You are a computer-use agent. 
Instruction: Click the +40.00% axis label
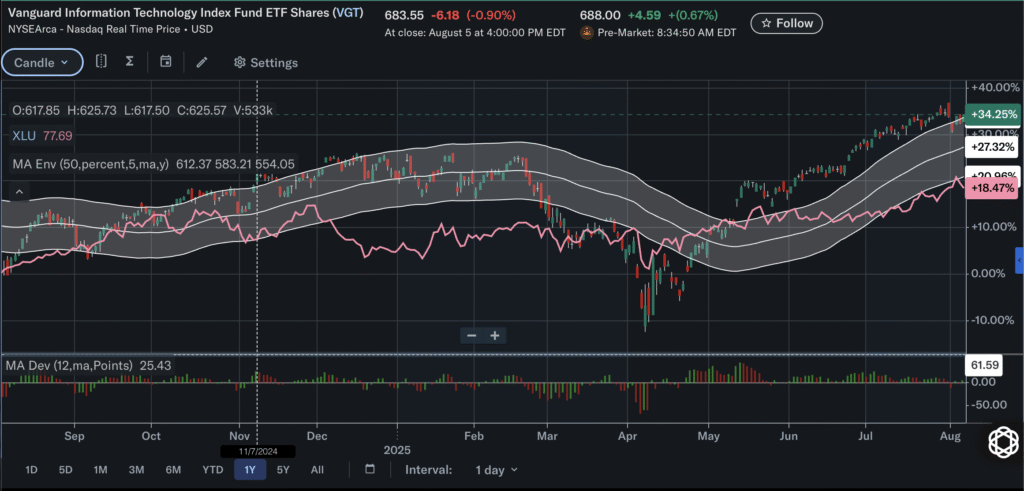click(x=995, y=87)
